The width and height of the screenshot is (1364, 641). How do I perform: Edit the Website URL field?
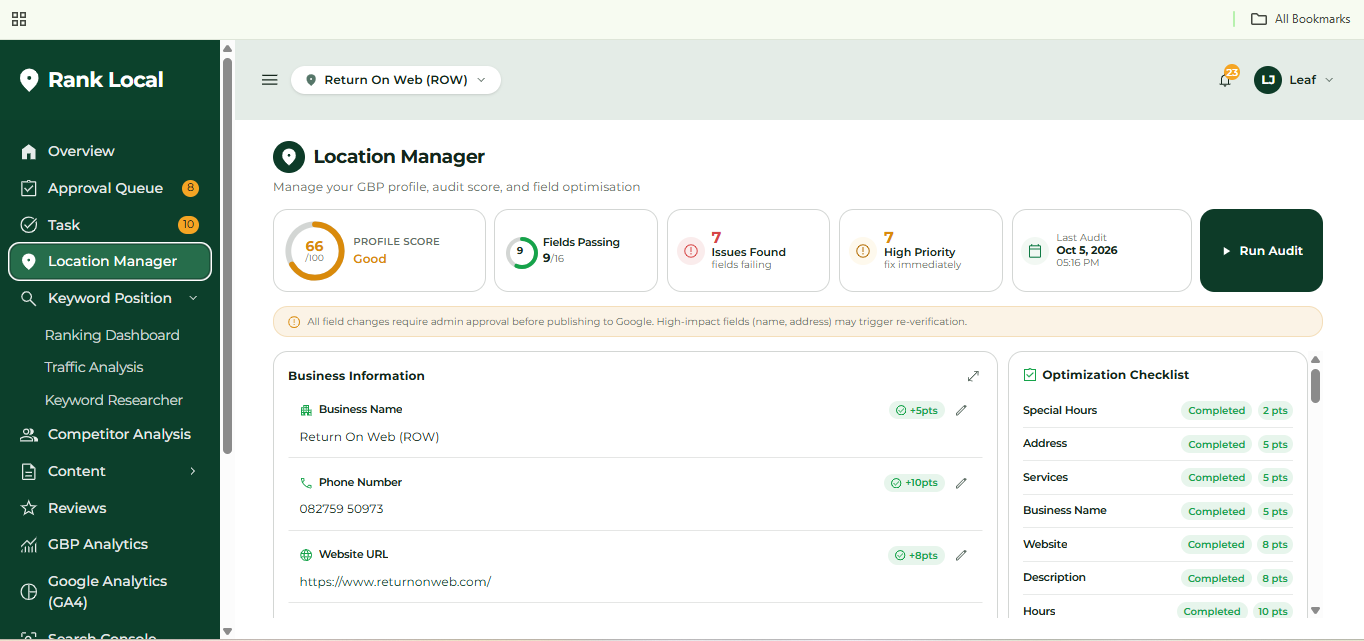tap(961, 555)
